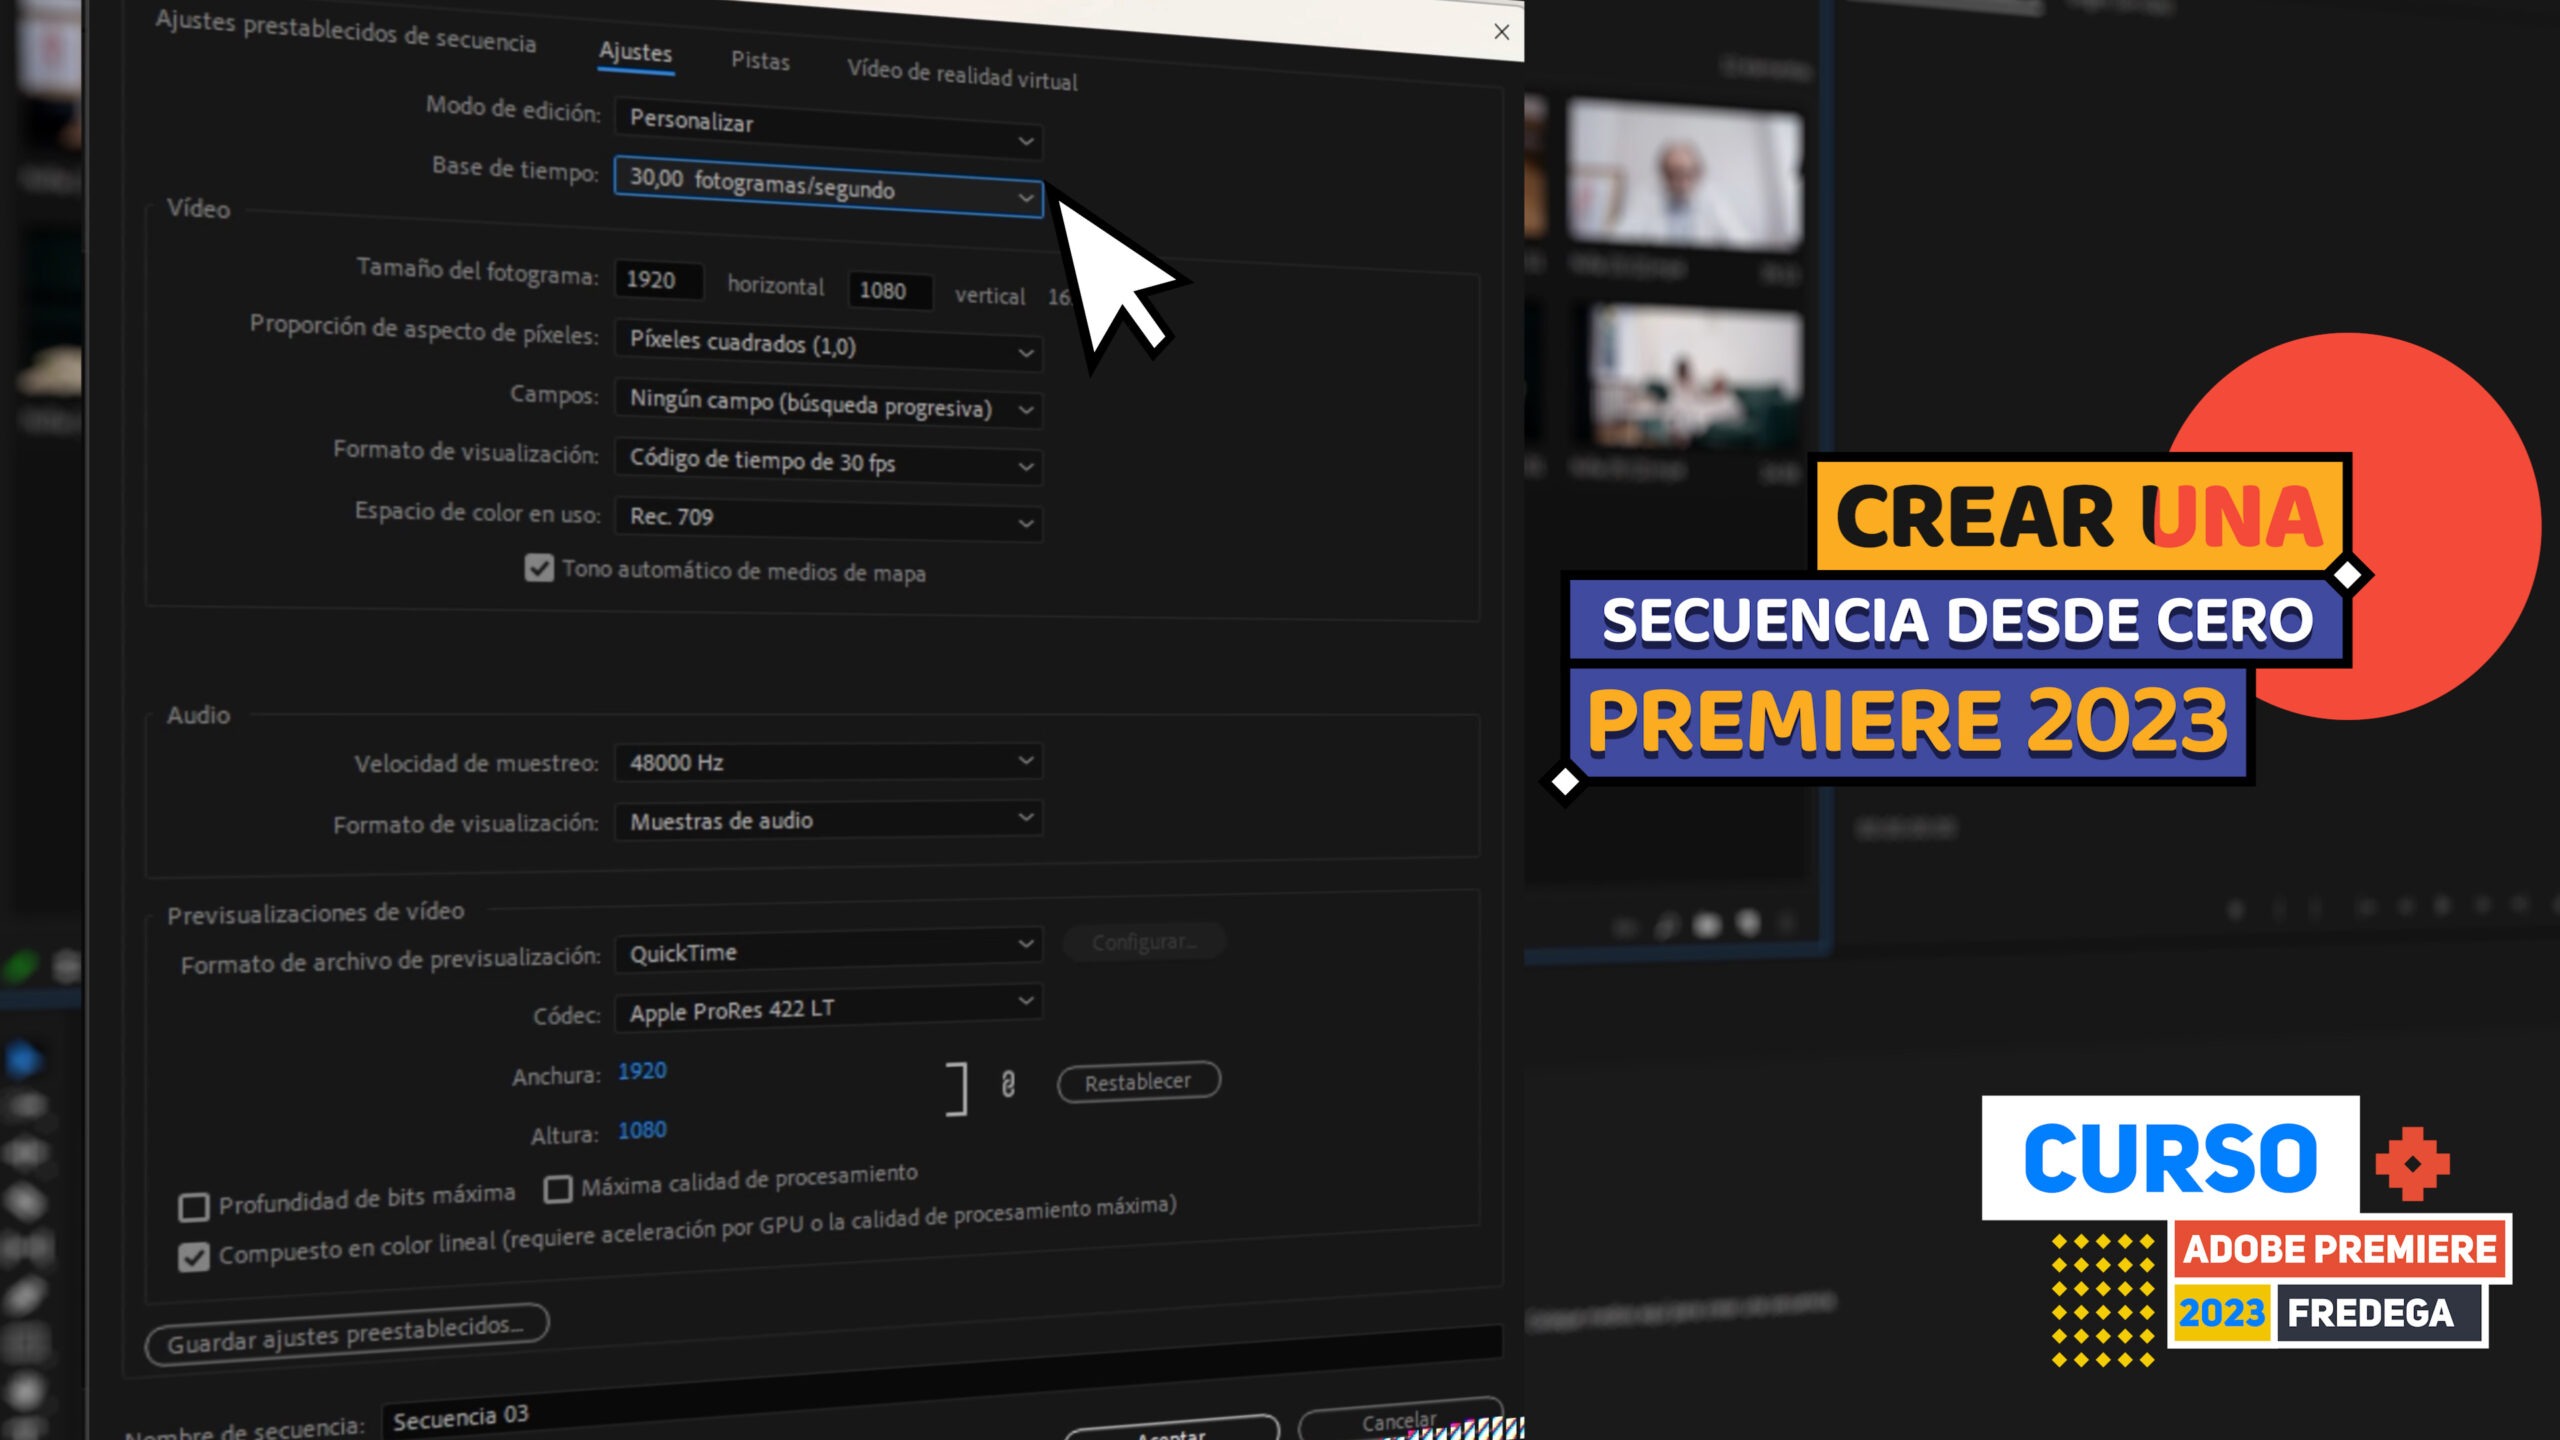Image resolution: width=2560 pixels, height=1440 pixels.
Task: Enable the Profundidad de bits máxima checkbox
Action: pos(193,1206)
